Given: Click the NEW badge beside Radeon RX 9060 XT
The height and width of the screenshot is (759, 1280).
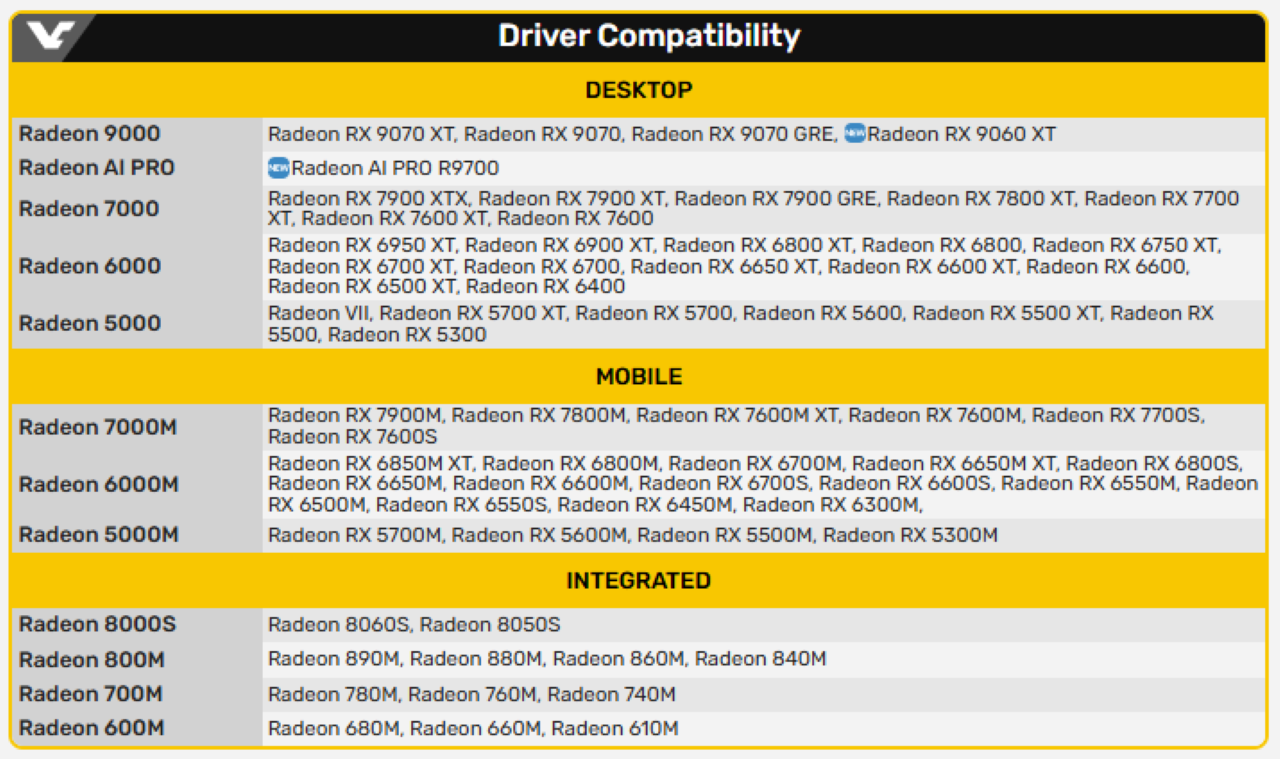Looking at the screenshot, I should tap(855, 133).
